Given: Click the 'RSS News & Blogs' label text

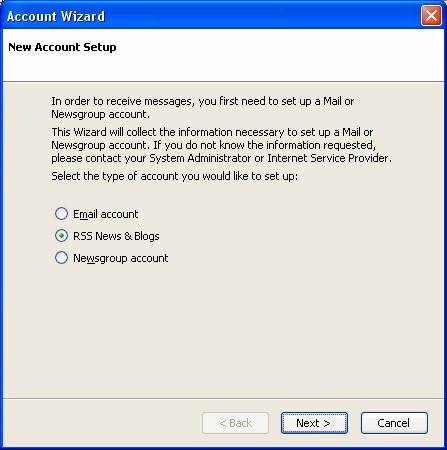Looking at the screenshot, I should click(116, 236).
